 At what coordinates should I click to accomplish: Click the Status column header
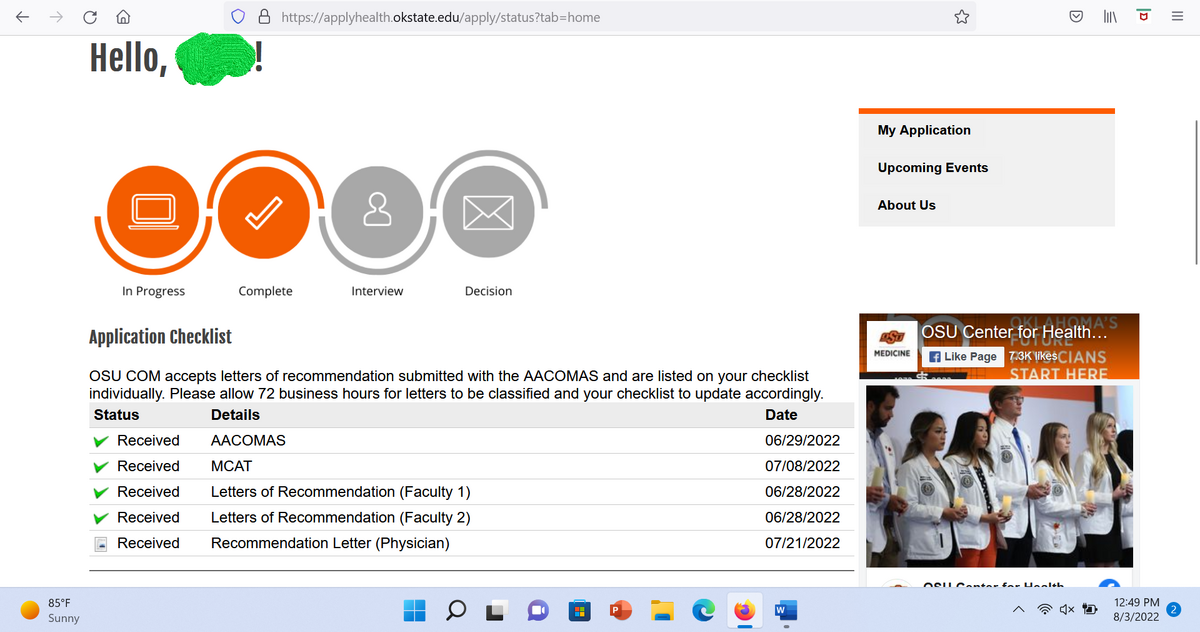(116, 415)
